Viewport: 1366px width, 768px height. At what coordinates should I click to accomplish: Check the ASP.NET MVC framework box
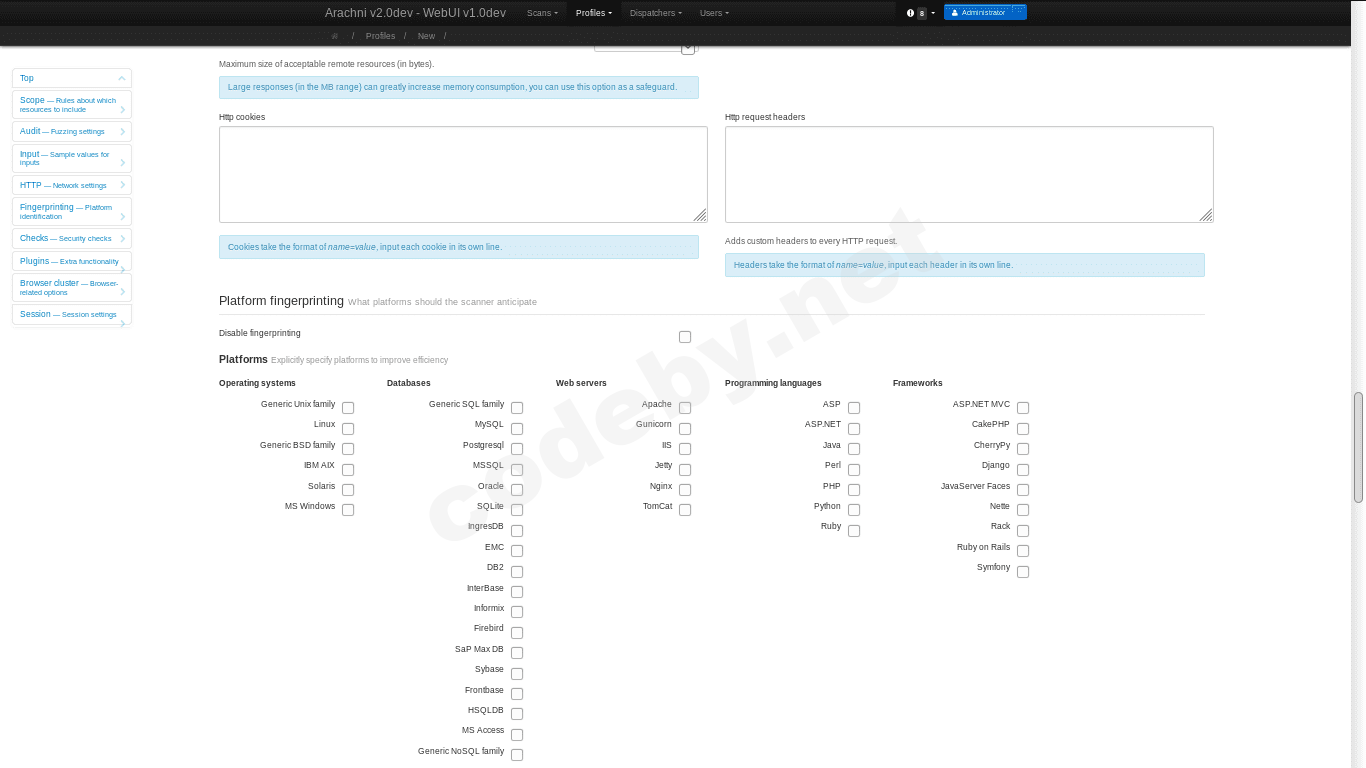tap(1023, 408)
